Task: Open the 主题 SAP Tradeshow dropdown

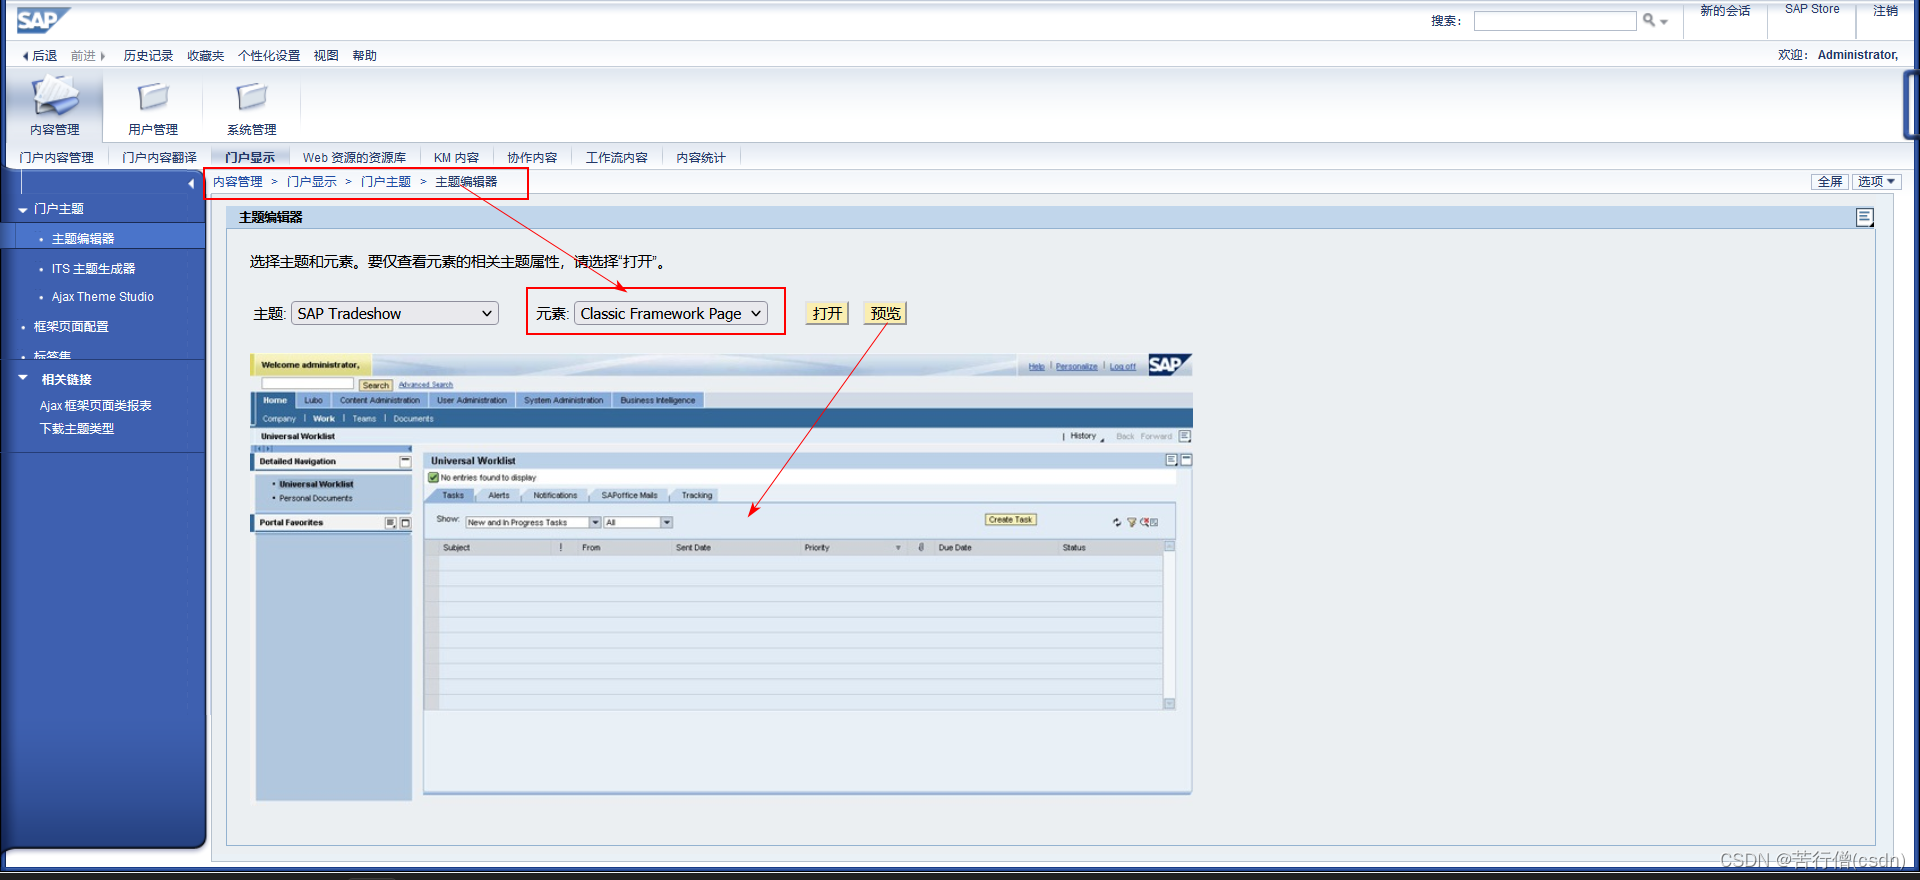Action: point(395,313)
